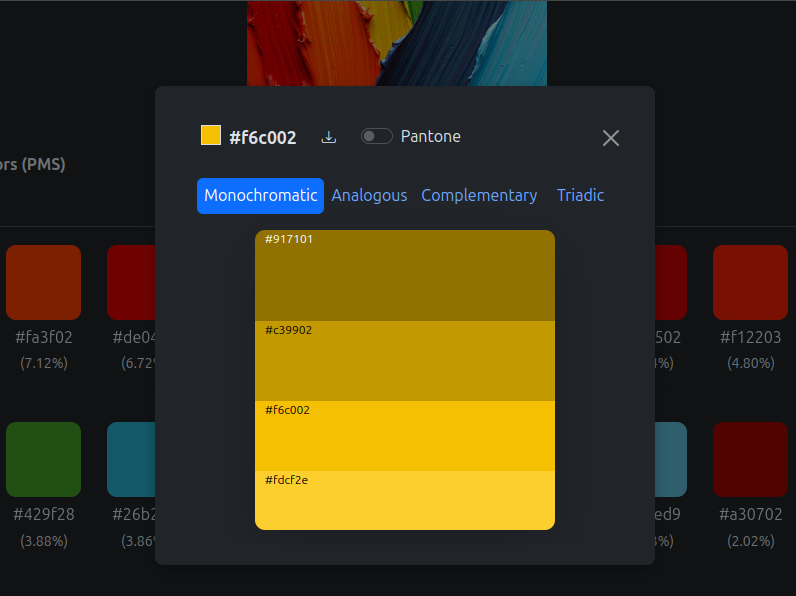Click the red #f12203 swatch
This screenshot has width=796, height=596.
click(750, 282)
